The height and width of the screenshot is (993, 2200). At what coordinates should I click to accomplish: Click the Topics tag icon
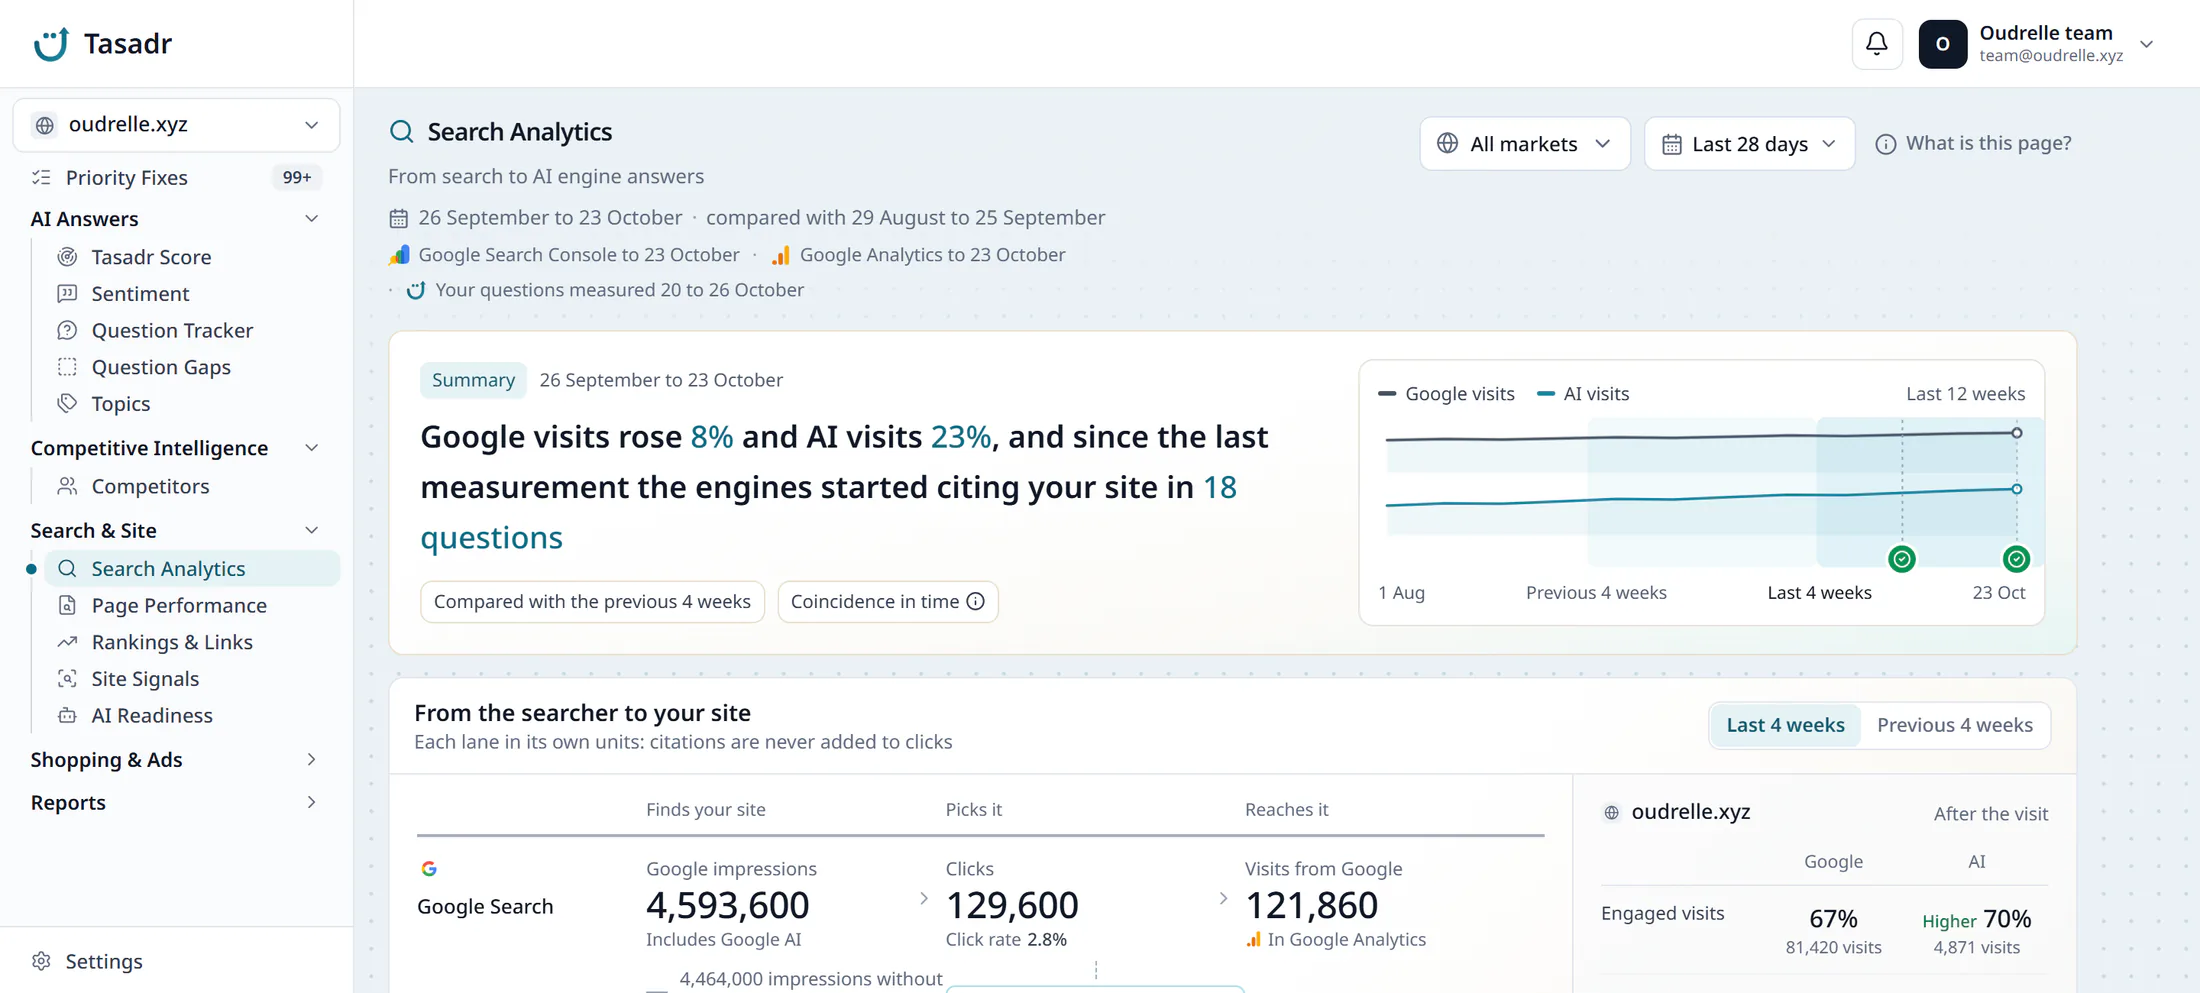67,403
